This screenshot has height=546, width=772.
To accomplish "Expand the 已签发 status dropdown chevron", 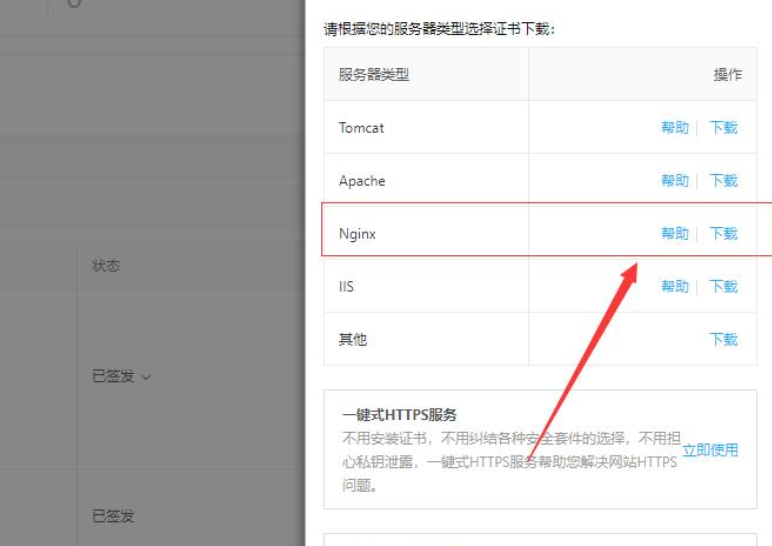I will pyautogui.click(x=146, y=377).
